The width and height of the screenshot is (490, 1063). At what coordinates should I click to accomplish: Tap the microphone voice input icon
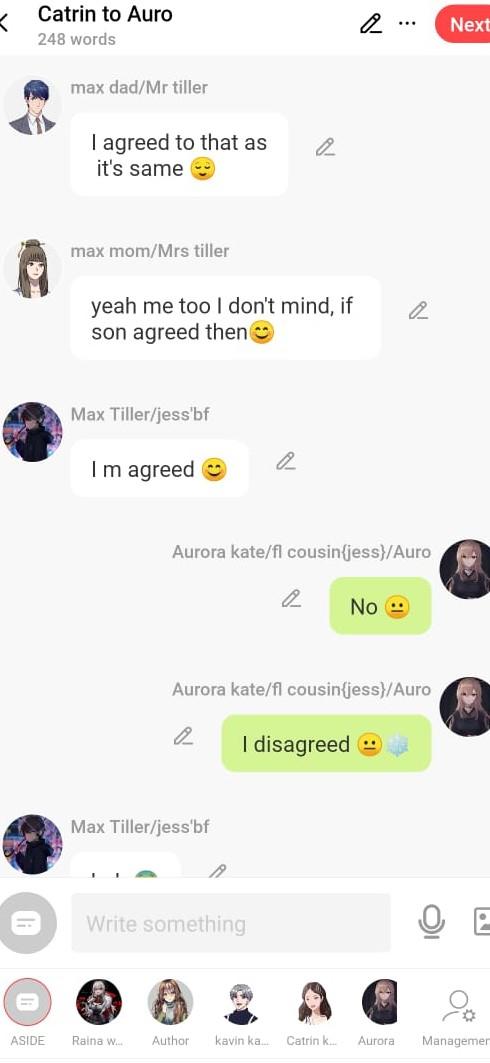pyautogui.click(x=431, y=922)
